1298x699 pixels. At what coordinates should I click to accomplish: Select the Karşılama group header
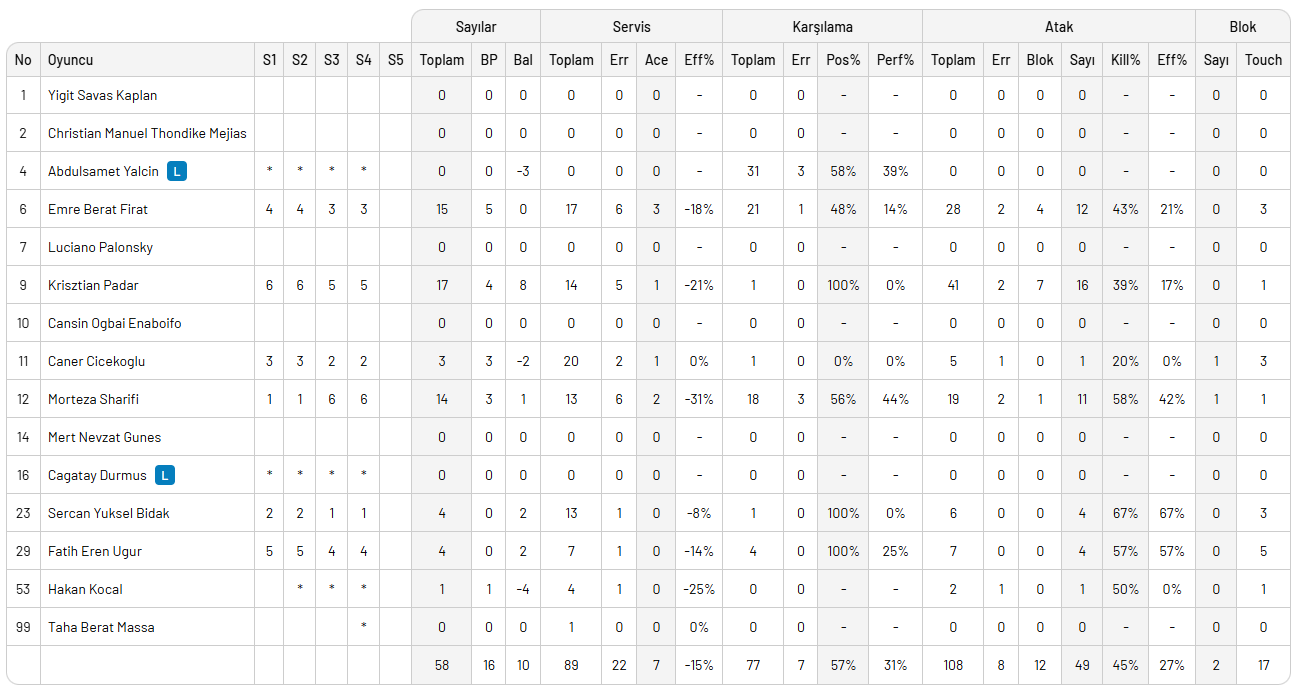click(821, 27)
